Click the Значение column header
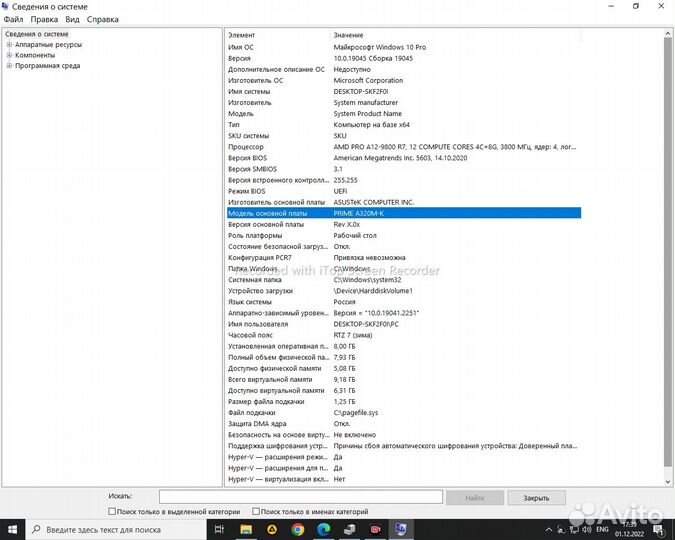The image size is (675, 540). pos(455,35)
